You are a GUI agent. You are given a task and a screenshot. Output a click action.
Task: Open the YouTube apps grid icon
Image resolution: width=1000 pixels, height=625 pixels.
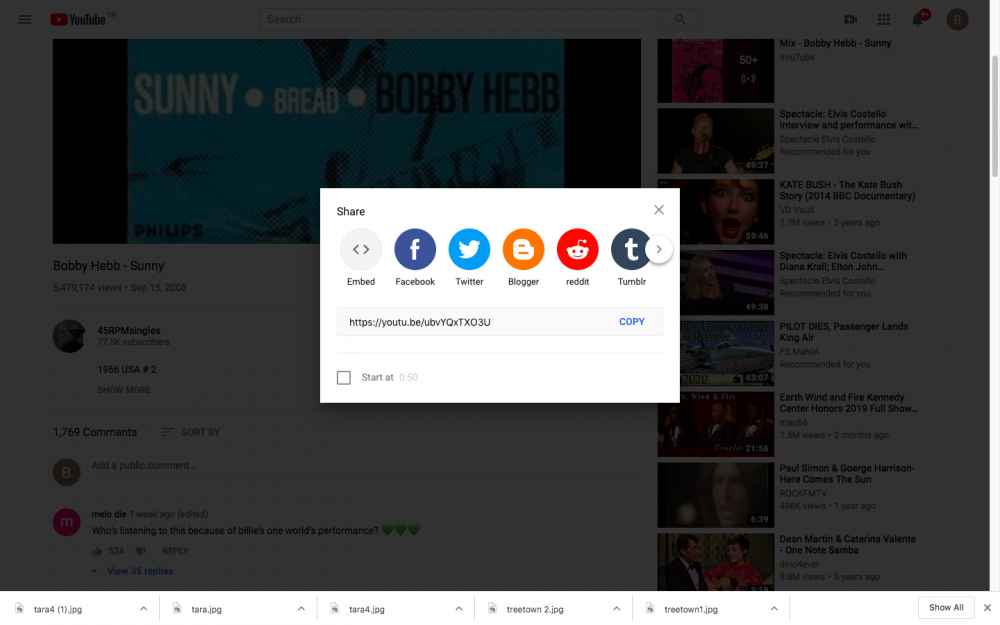[884, 19]
